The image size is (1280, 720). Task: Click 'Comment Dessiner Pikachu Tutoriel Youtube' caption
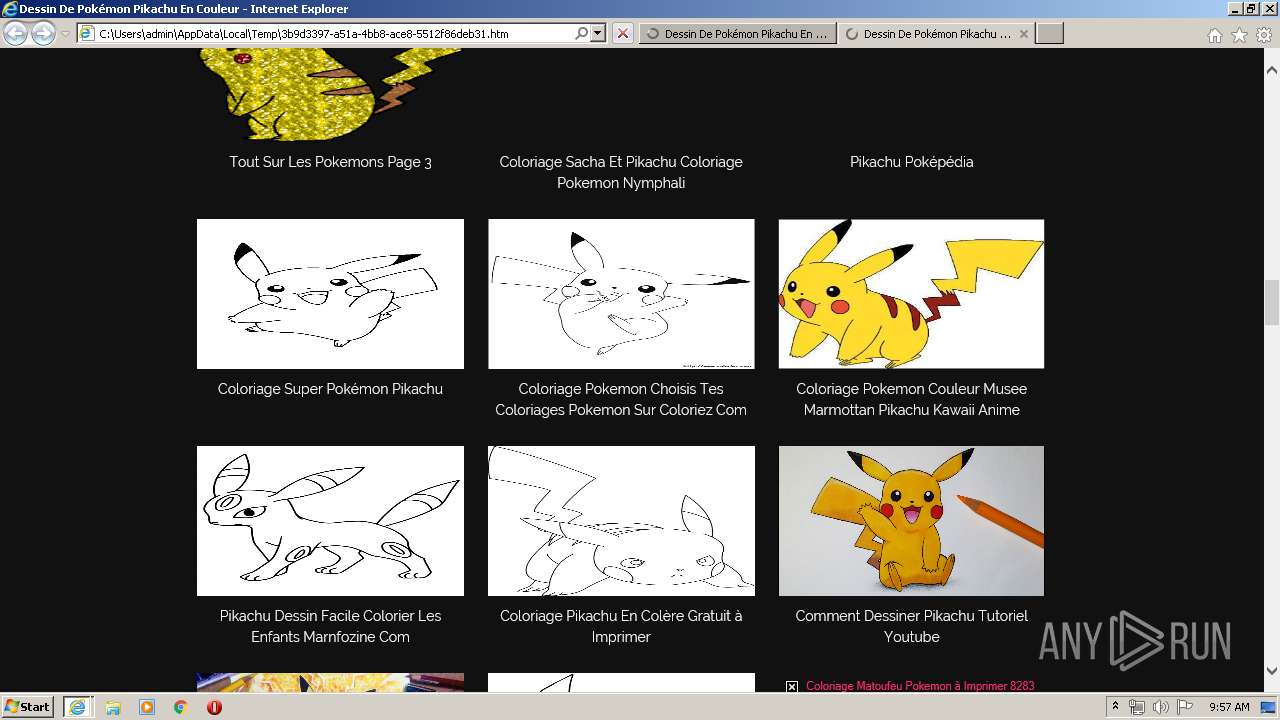click(x=911, y=626)
